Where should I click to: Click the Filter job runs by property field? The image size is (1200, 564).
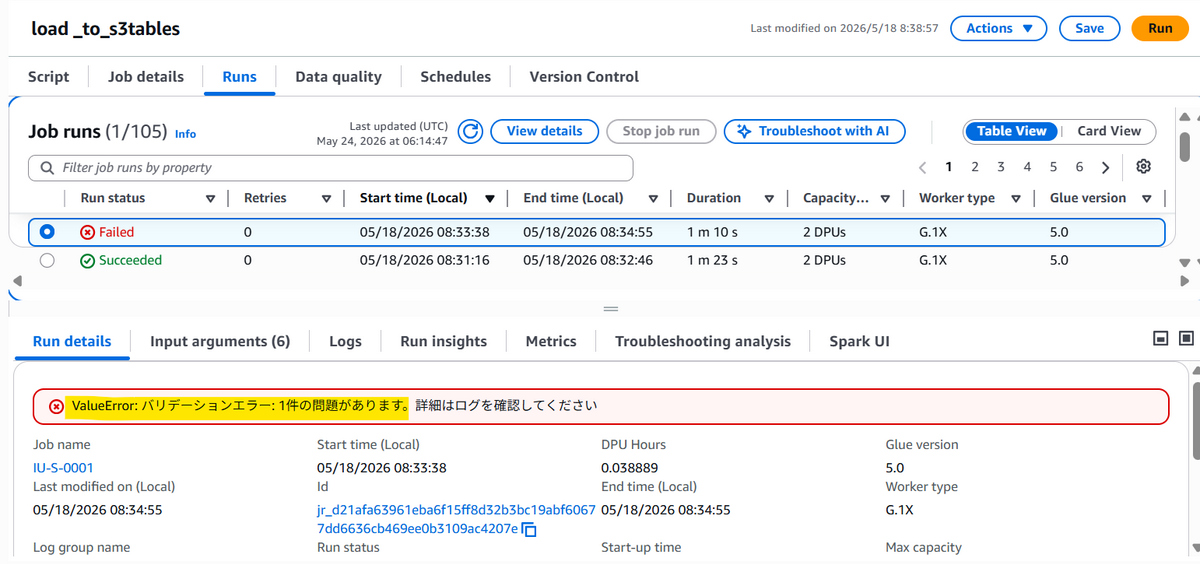tap(331, 168)
